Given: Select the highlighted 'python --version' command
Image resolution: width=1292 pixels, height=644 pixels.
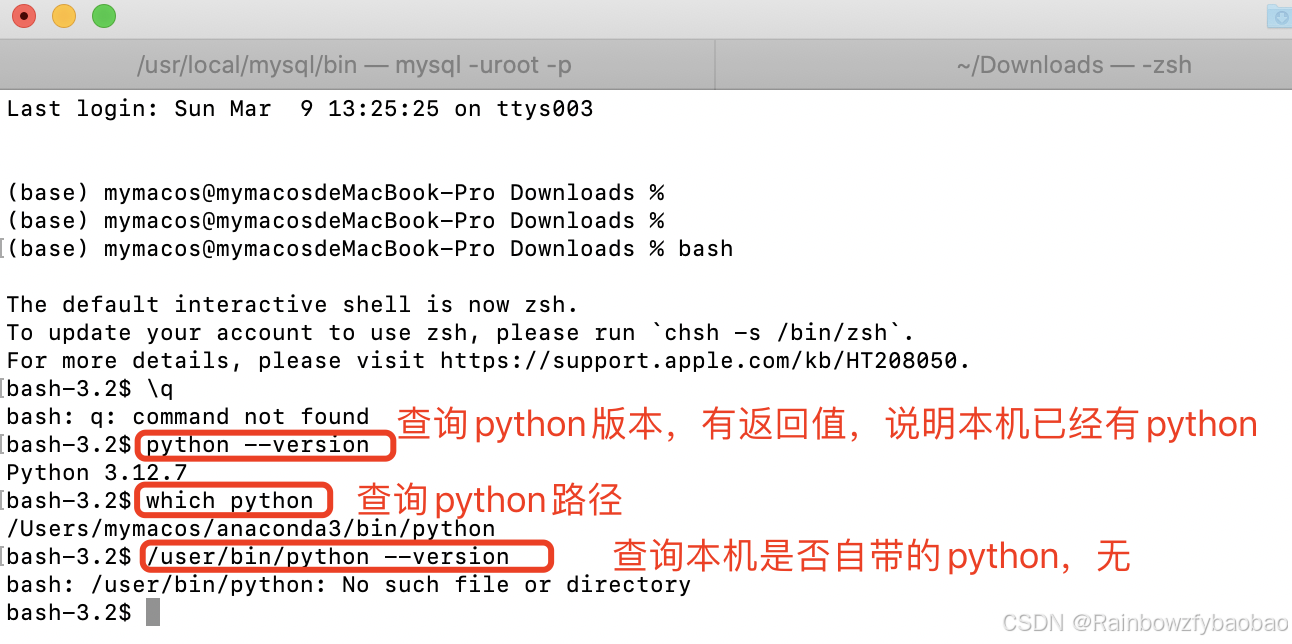Looking at the screenshot, I should coord(263,445).
